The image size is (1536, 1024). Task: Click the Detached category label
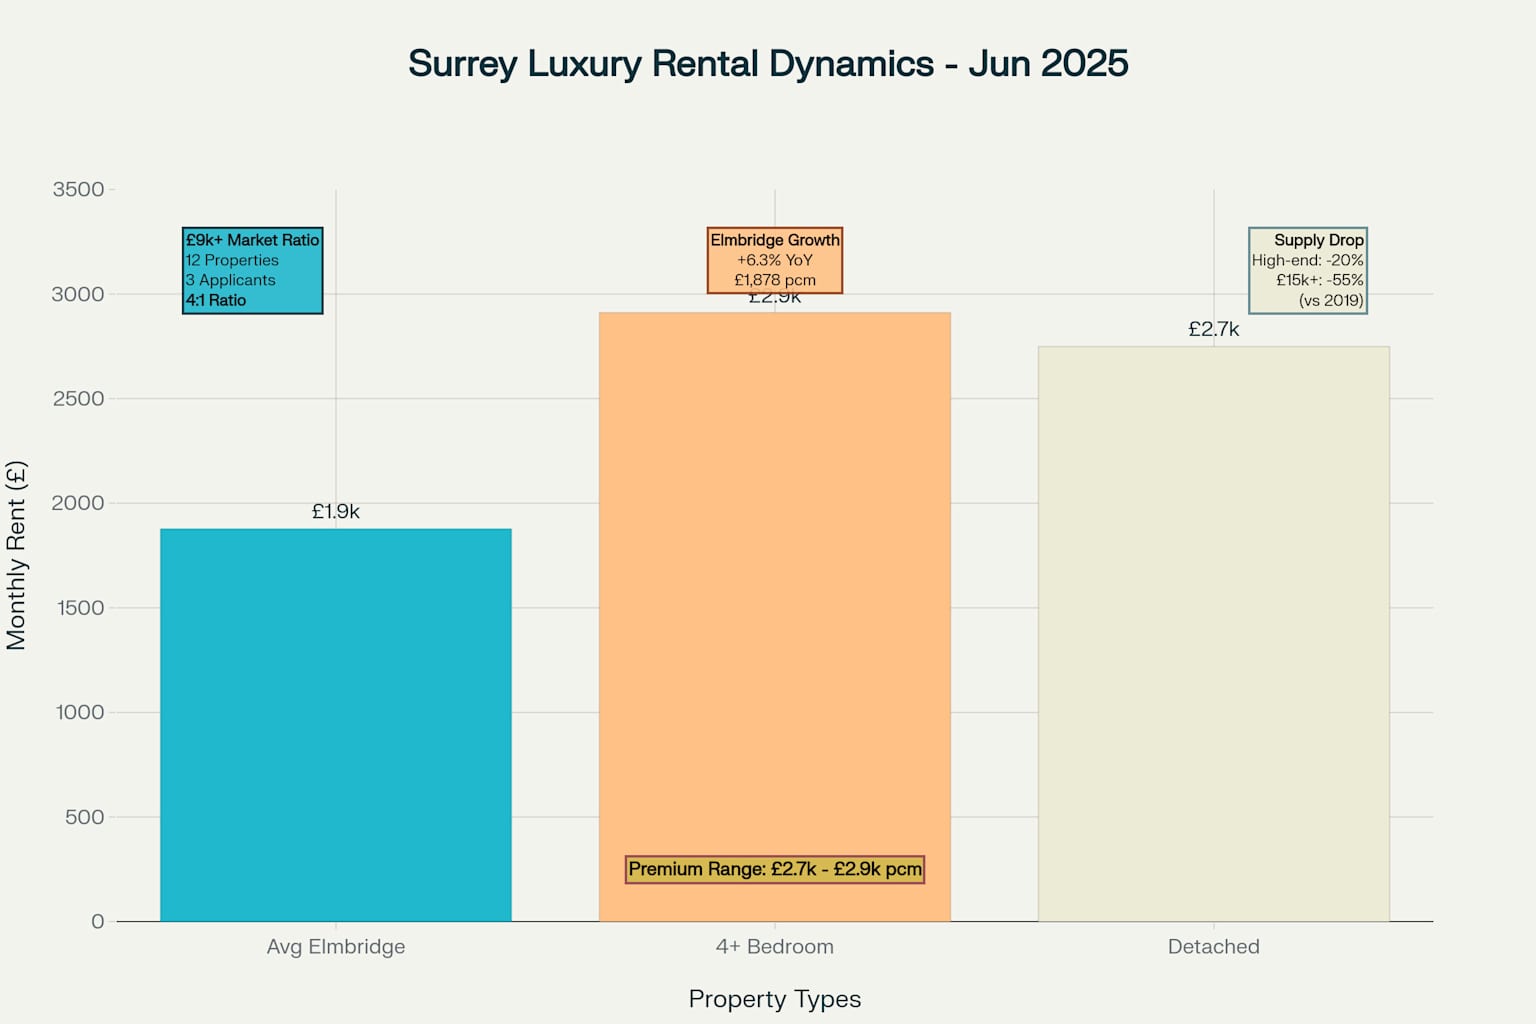1213,946
